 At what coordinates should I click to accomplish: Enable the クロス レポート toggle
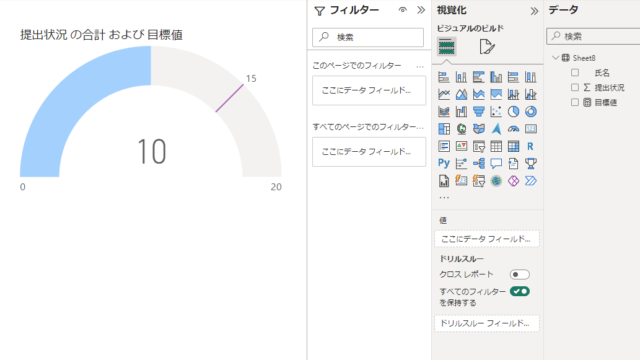coord(520,274)
